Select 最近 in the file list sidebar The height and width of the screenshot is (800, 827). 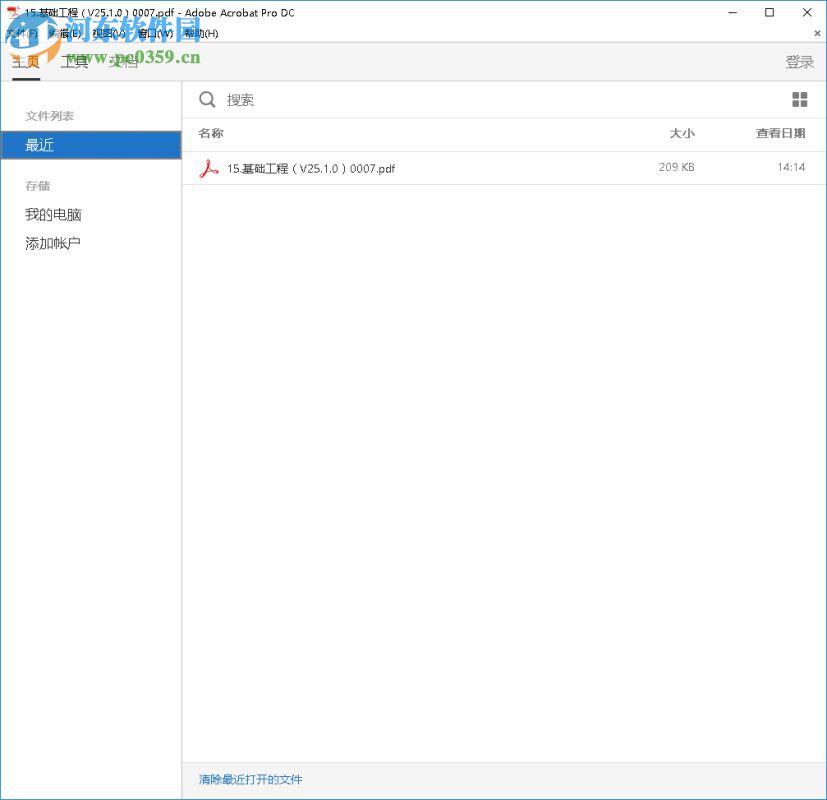tap(40, 144)
